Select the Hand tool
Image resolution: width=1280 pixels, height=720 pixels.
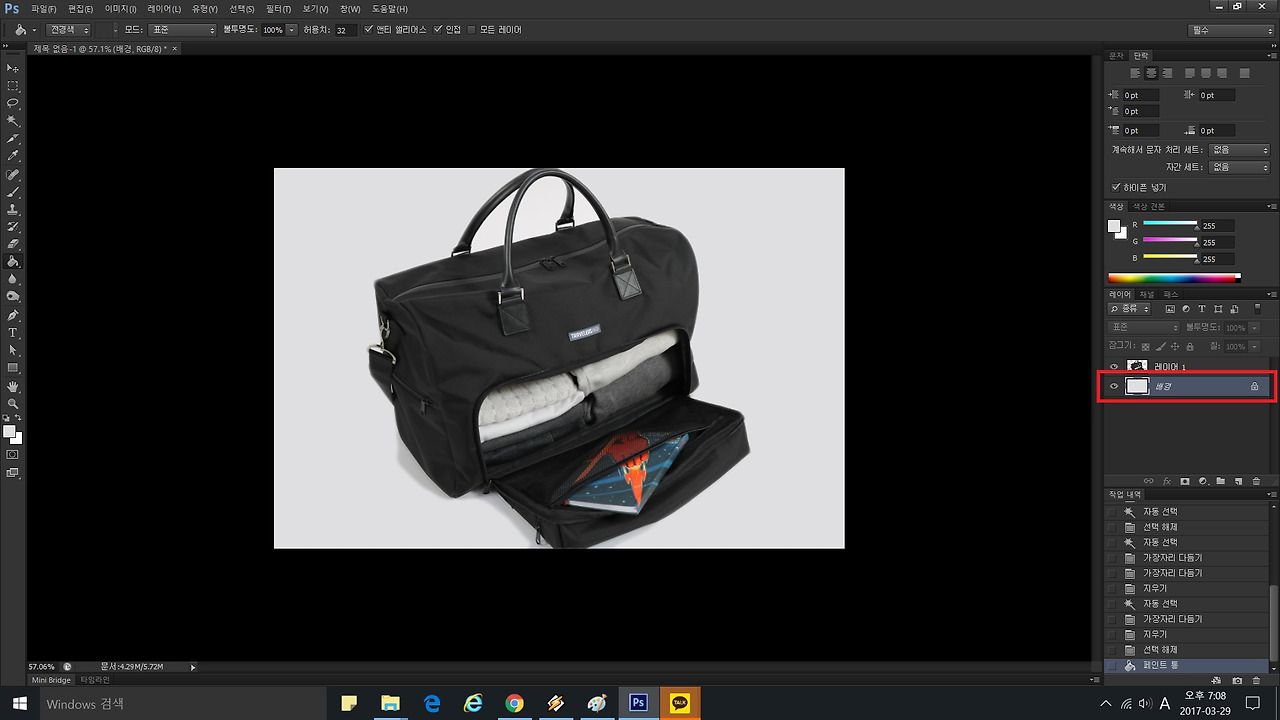pyautogui.click(x=13, y=386)
